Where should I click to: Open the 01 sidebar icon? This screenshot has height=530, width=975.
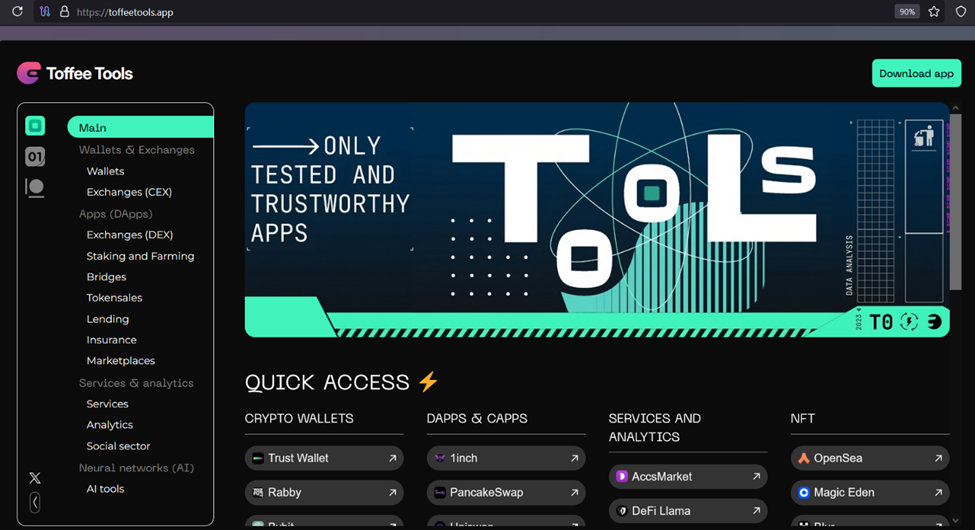pyautogui.click(x=35, y=157)
